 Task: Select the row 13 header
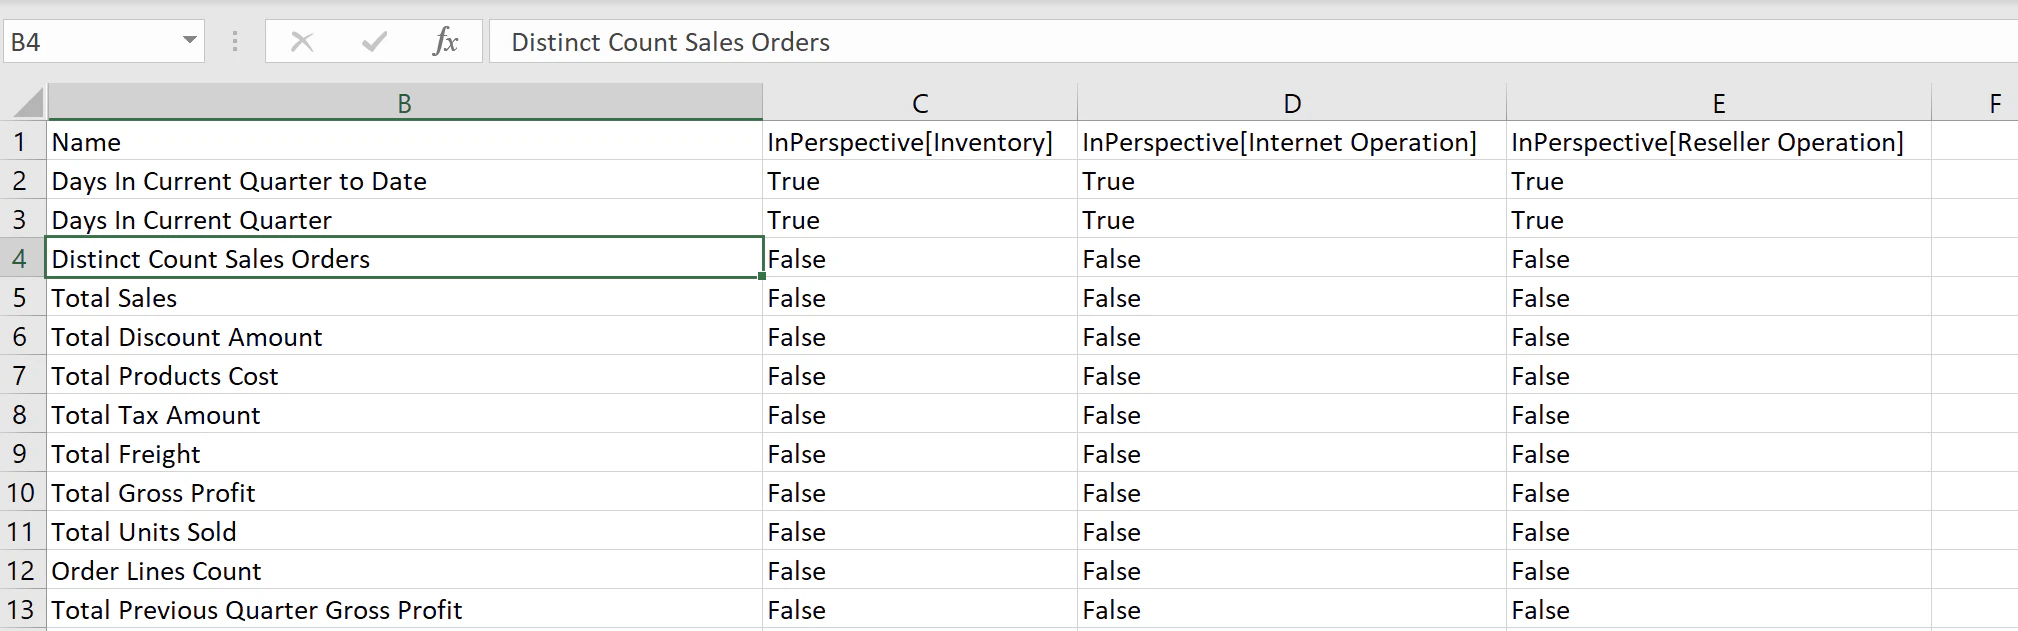pos(22,610)
